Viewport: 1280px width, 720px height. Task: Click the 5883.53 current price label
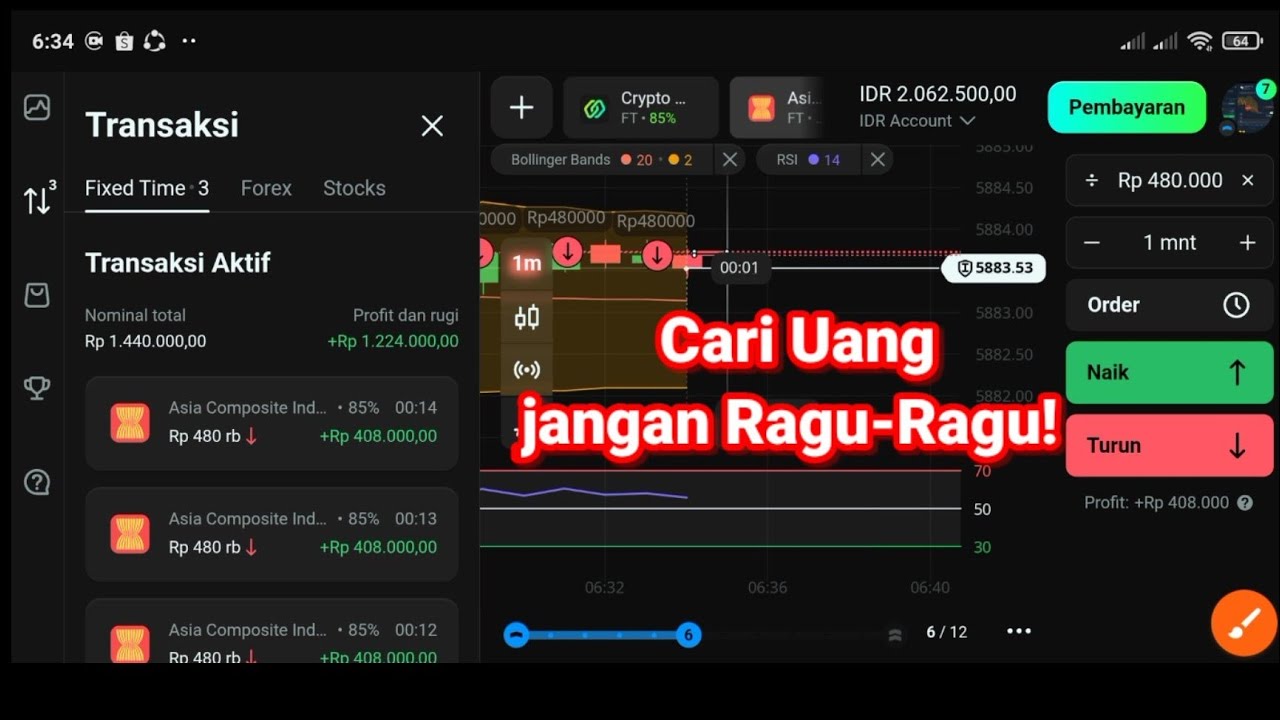coord(994,268)
